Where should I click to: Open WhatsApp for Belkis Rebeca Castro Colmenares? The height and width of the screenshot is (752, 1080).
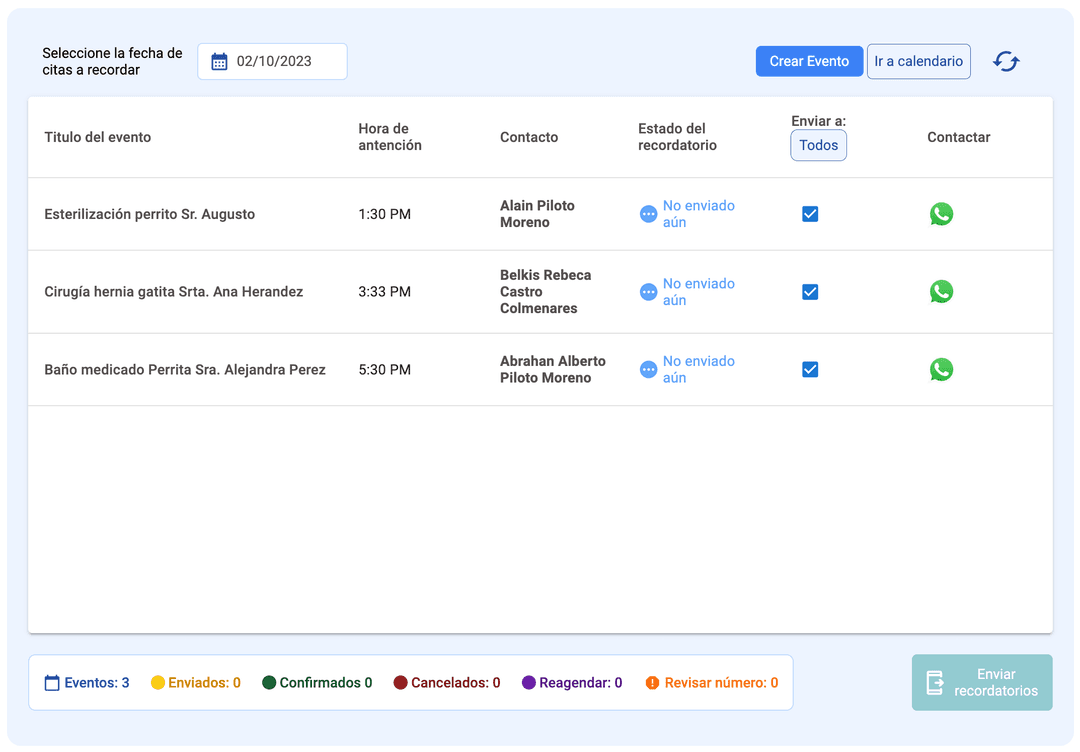(941, 292)
